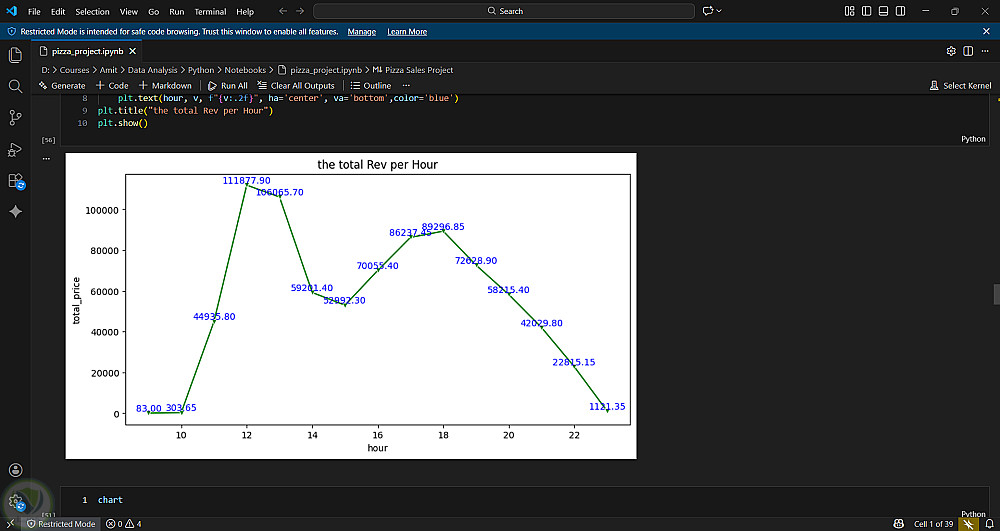
Task: Open the Explorer view in activity bar
Action: [x=15, y=55]
